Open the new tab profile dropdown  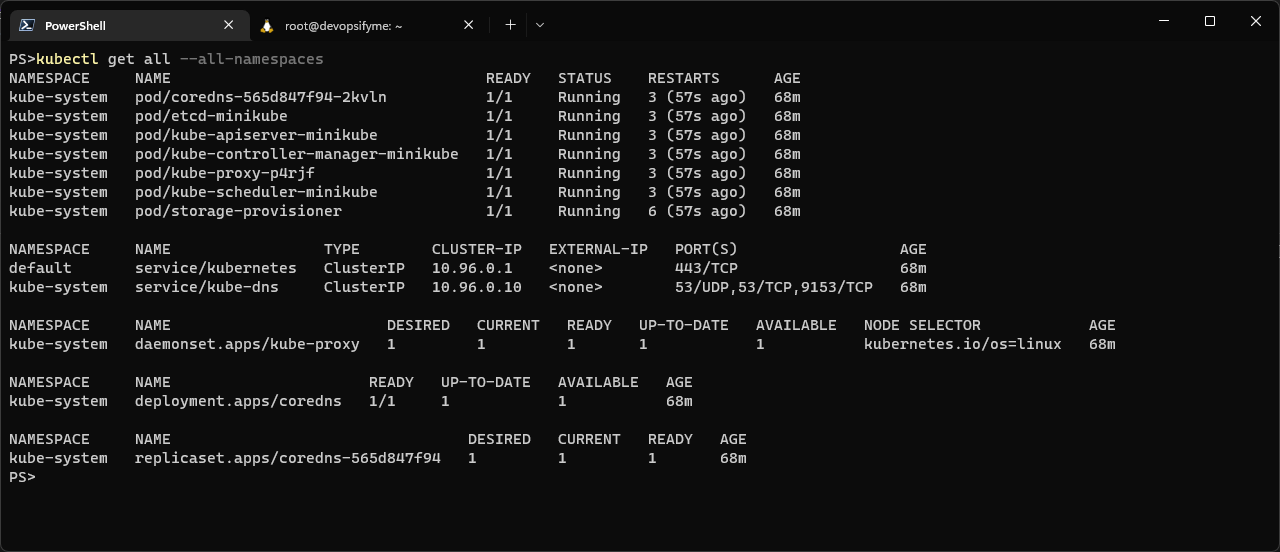[540, 25]
